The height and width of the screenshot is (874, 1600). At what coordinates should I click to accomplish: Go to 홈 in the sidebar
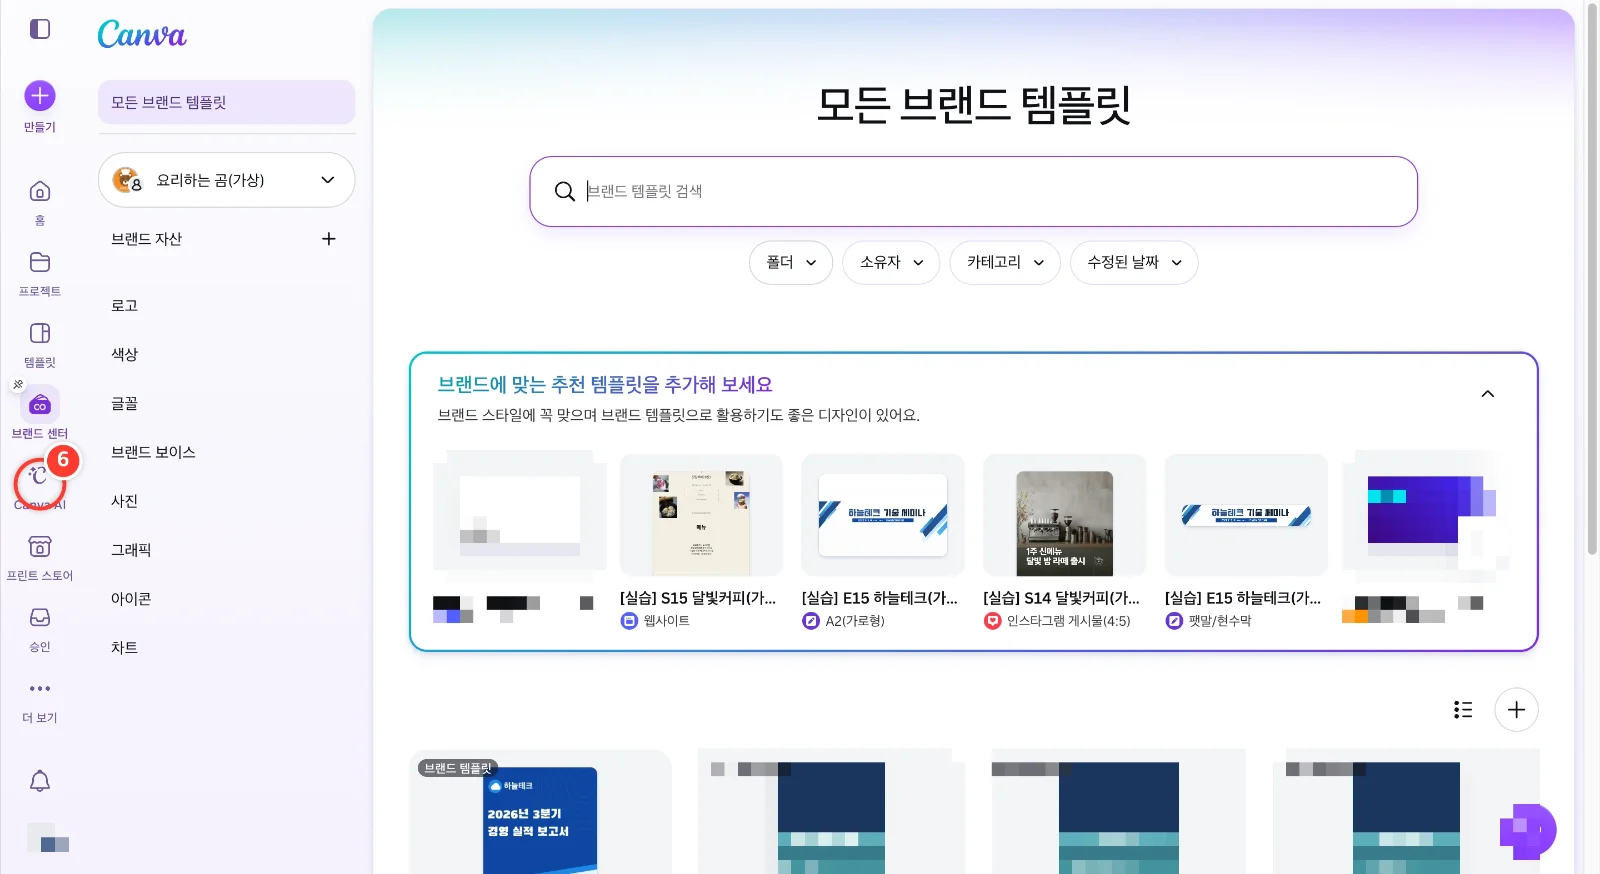pos(40,201)
